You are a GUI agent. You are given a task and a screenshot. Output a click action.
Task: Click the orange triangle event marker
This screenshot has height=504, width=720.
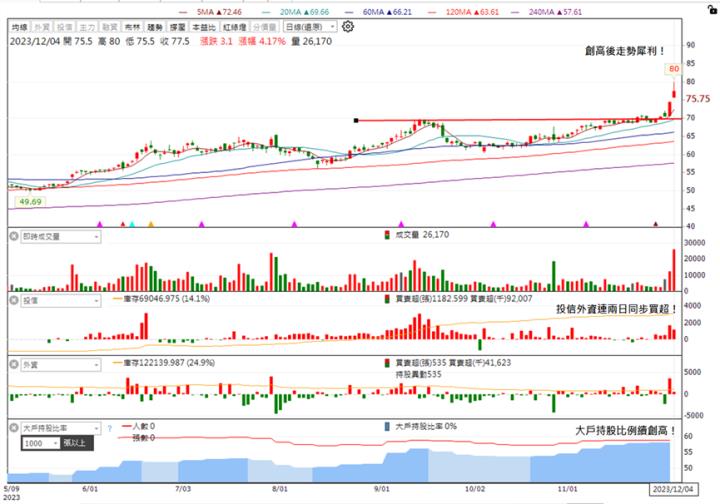tap(151, 224)
